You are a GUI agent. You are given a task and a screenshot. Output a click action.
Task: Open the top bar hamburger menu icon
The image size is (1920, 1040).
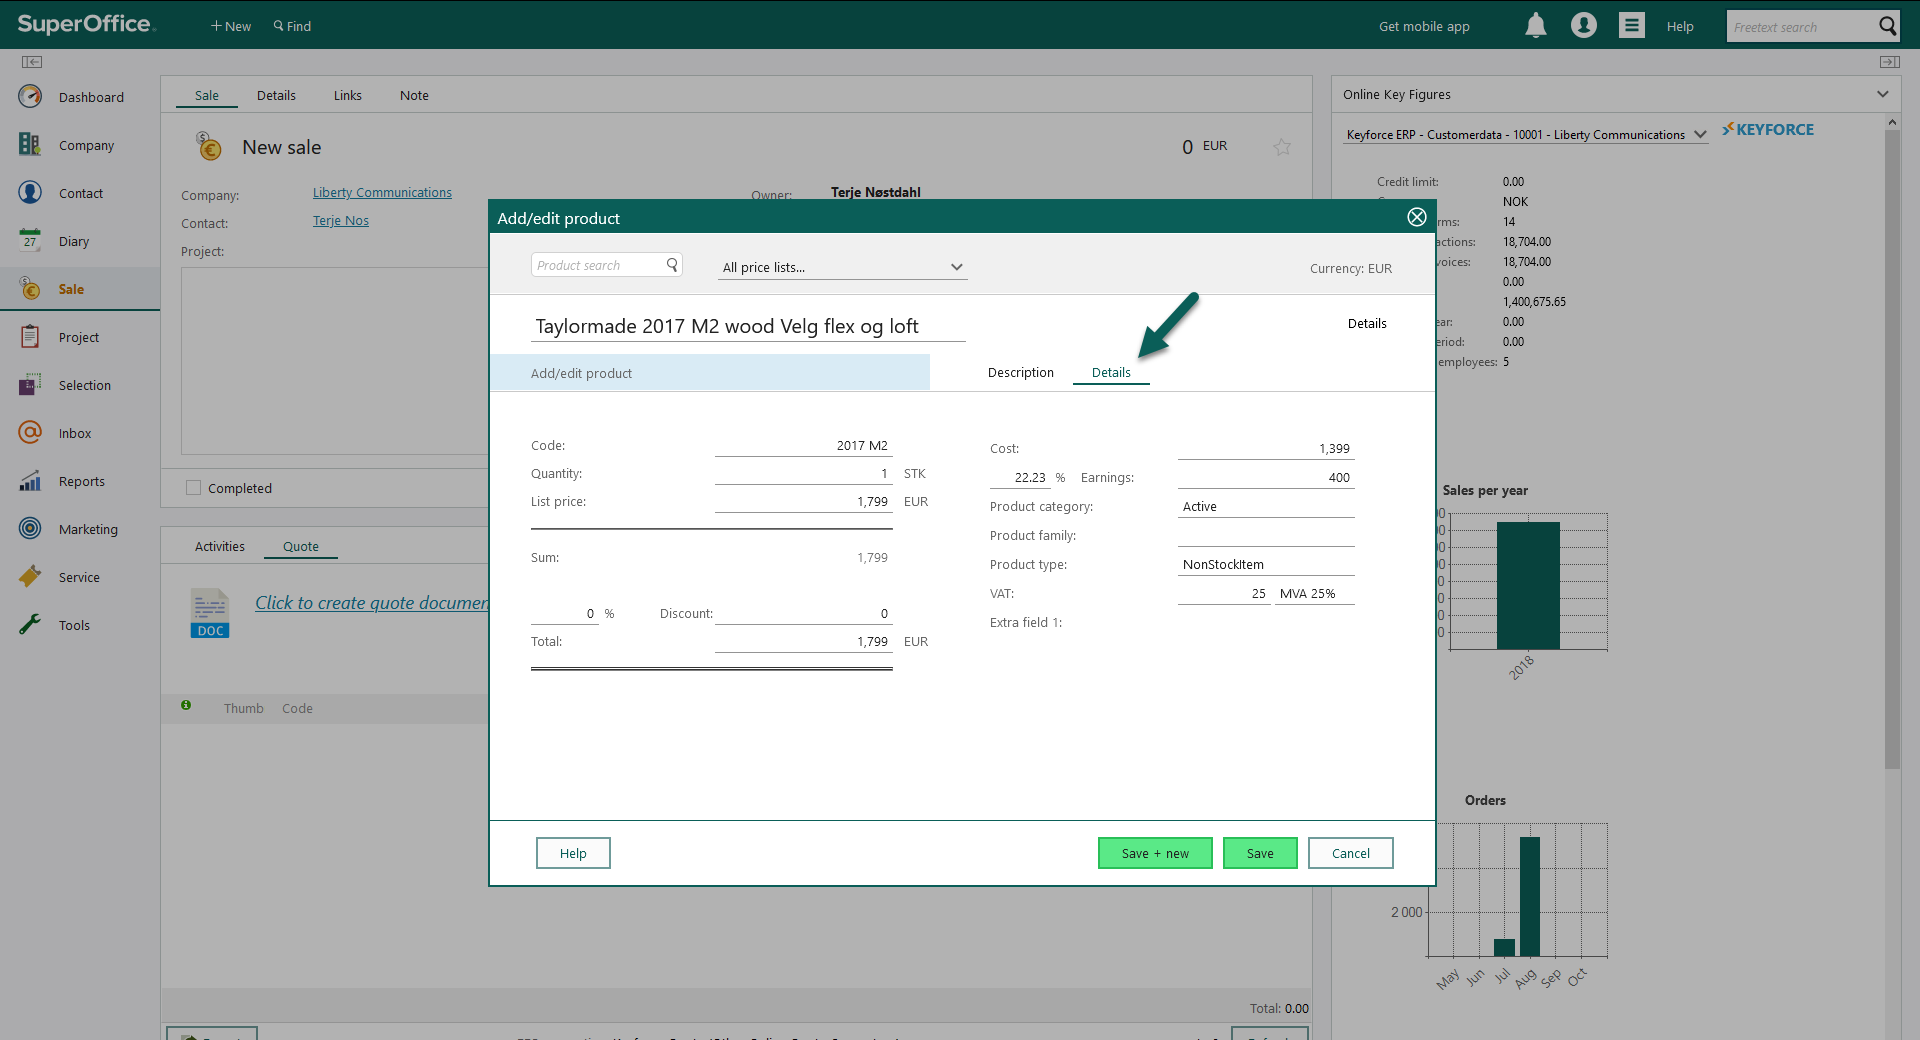click(1632, 26)
